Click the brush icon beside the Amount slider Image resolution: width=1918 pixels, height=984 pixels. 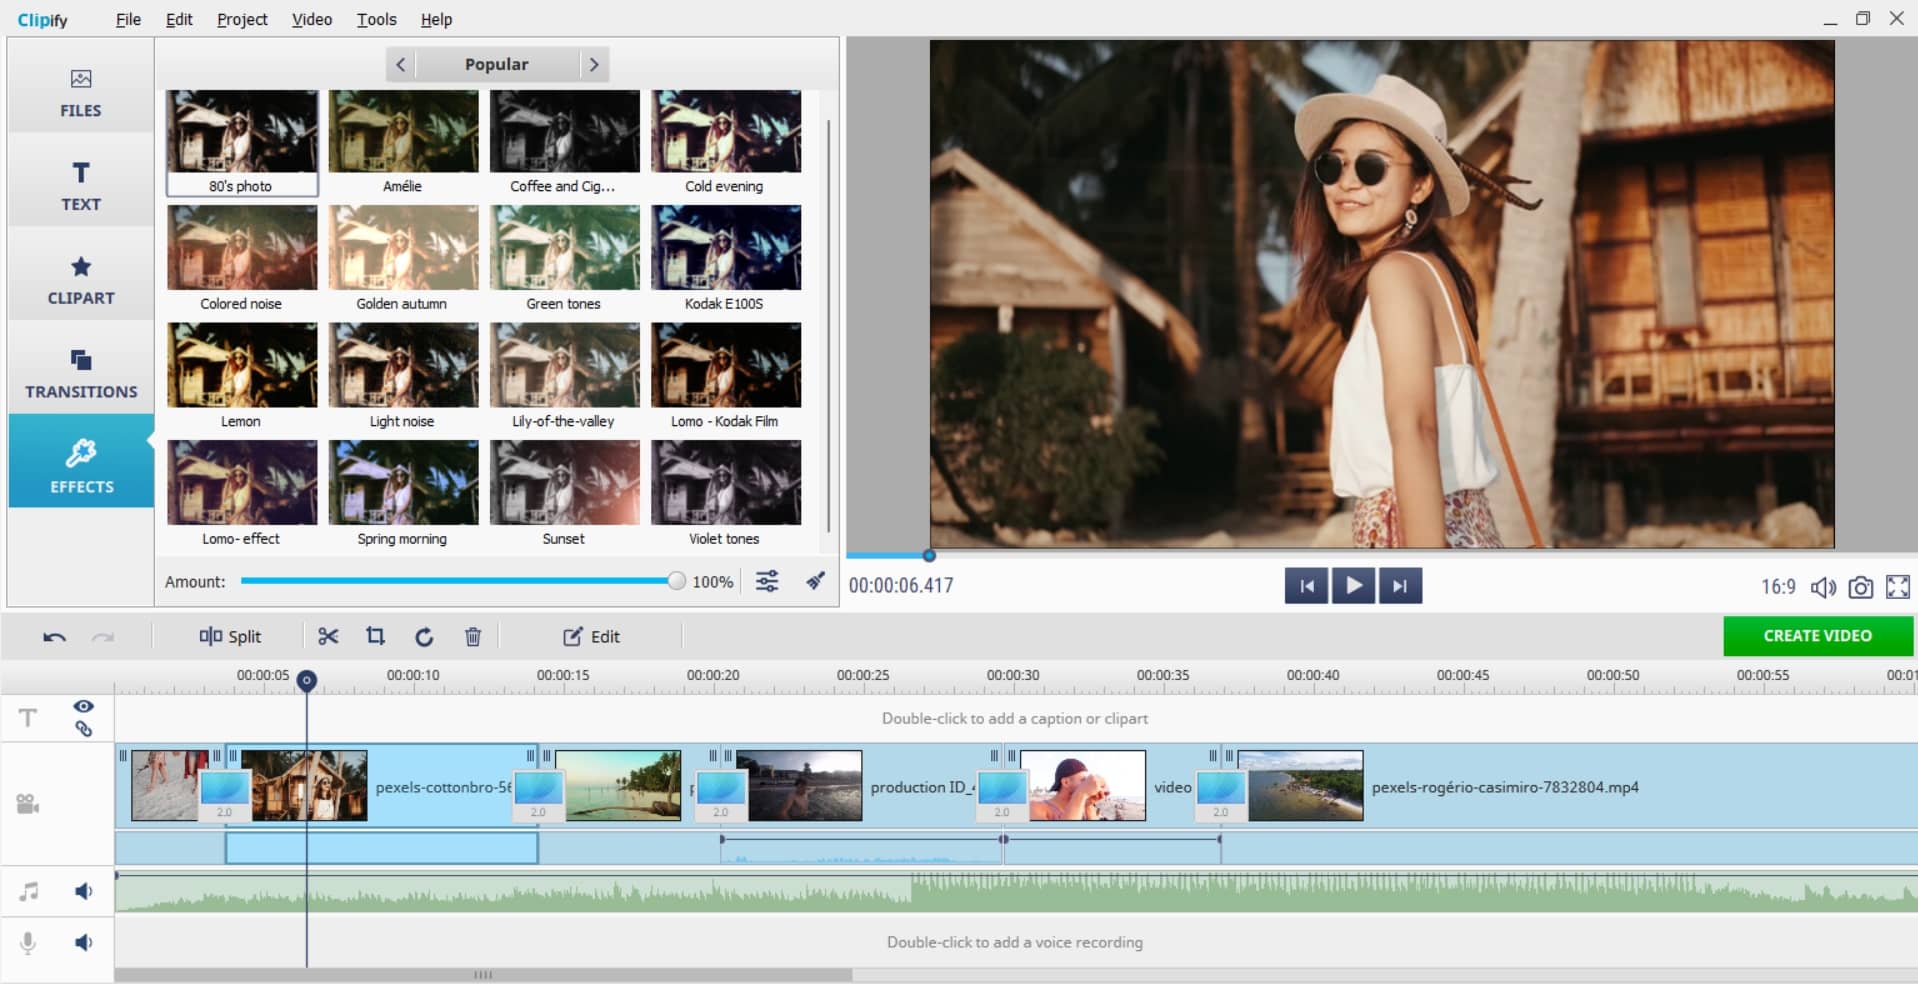[816, 581]
